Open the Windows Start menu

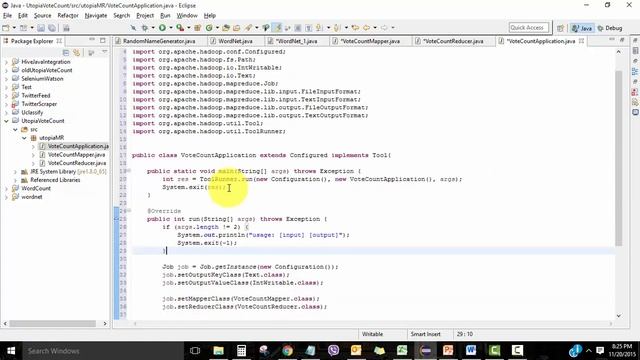(11, 351)
